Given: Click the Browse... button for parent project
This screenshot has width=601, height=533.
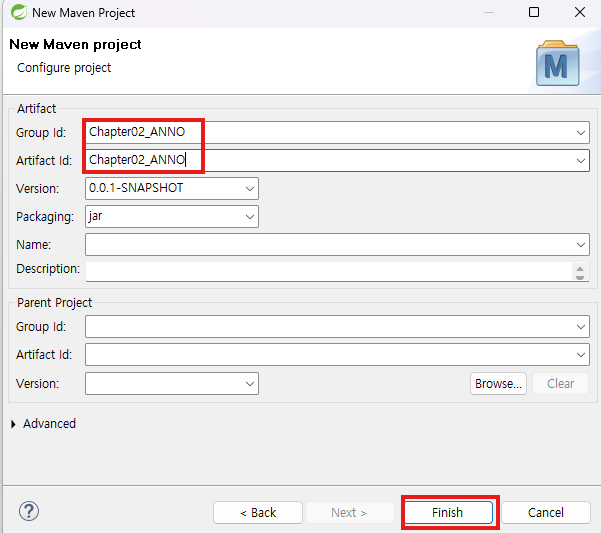Looking at the screenshot, I should coord(498,384).
